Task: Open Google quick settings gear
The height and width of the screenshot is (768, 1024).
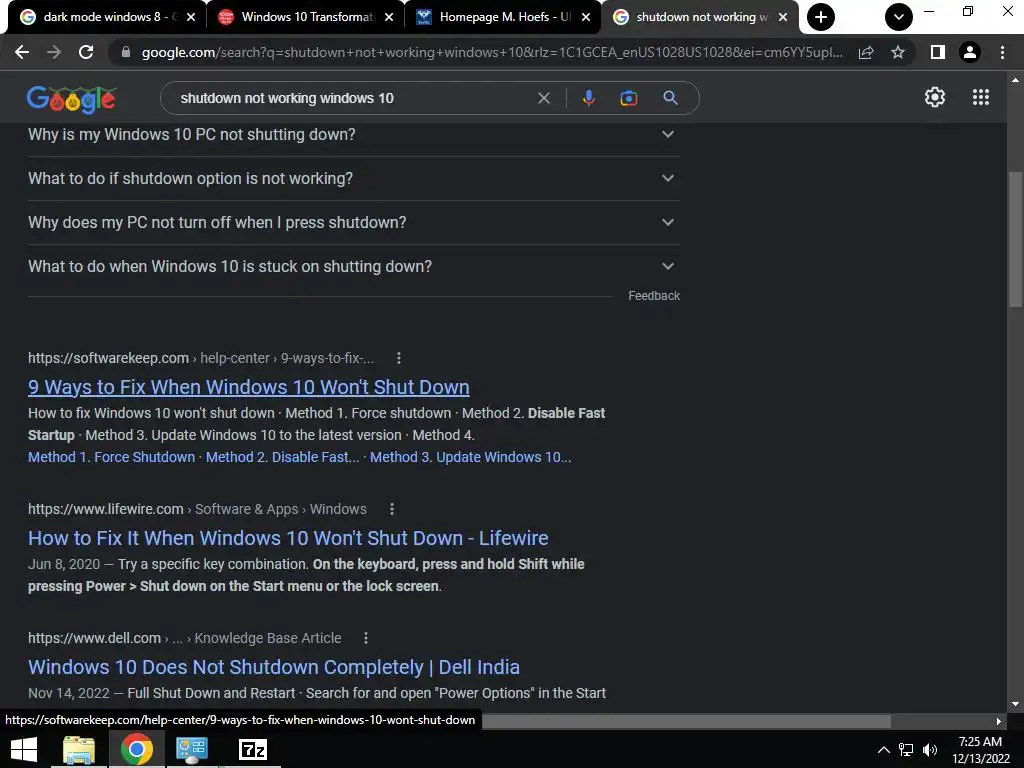Action: pyautogui.click(x=935, y=97)
